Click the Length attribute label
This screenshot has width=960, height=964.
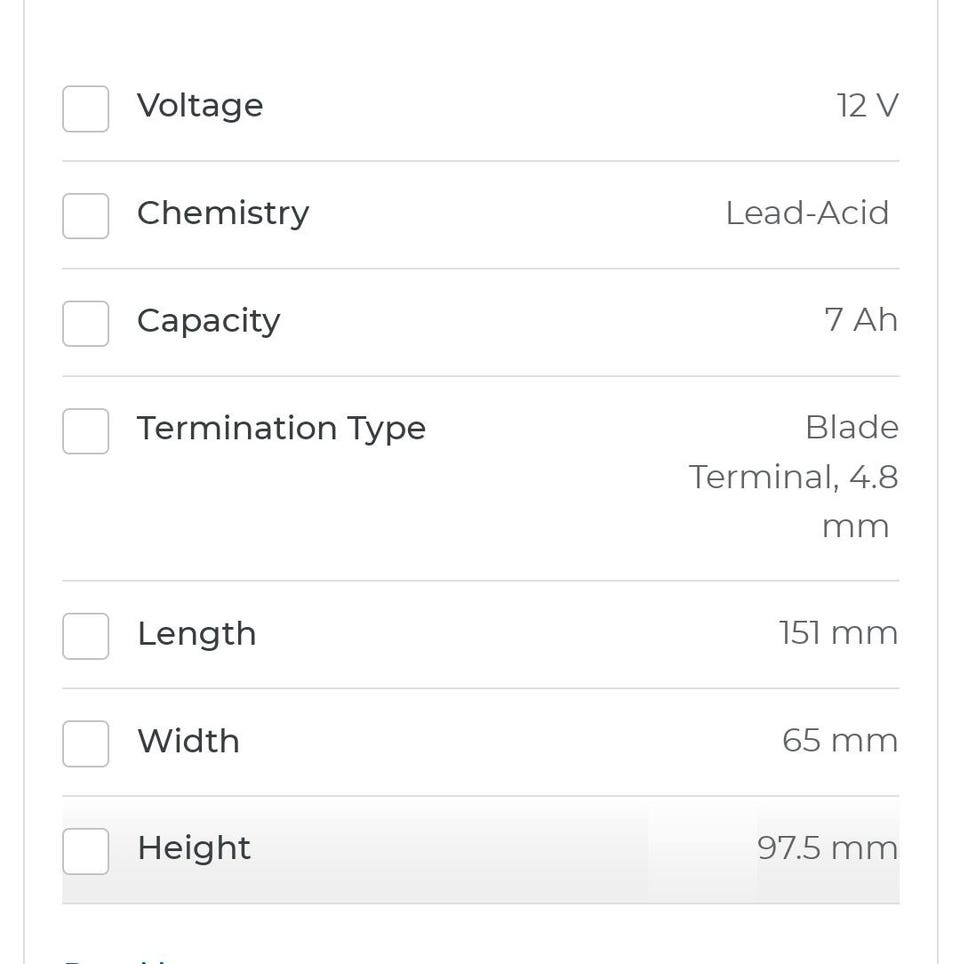(x=196, y=634)
